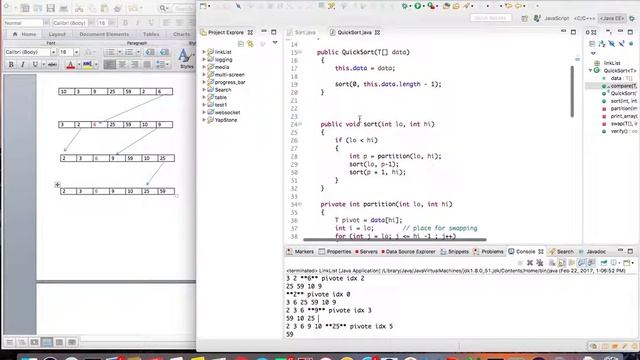
Task: Expand the websocket project node
Action: [204, 112]
